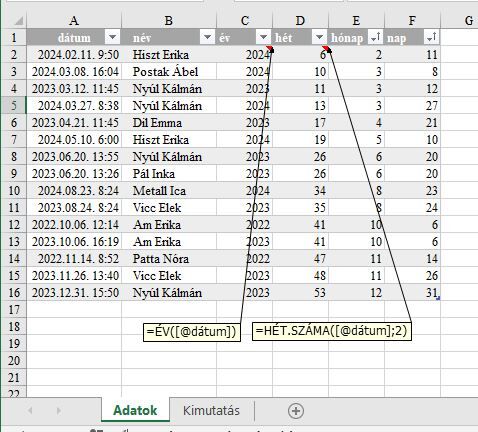The width and height of the screenshot is (478, 432).
Task: Select Hiszt Erika in row 2
Action: pyautogui.click(x=169, y=54)
